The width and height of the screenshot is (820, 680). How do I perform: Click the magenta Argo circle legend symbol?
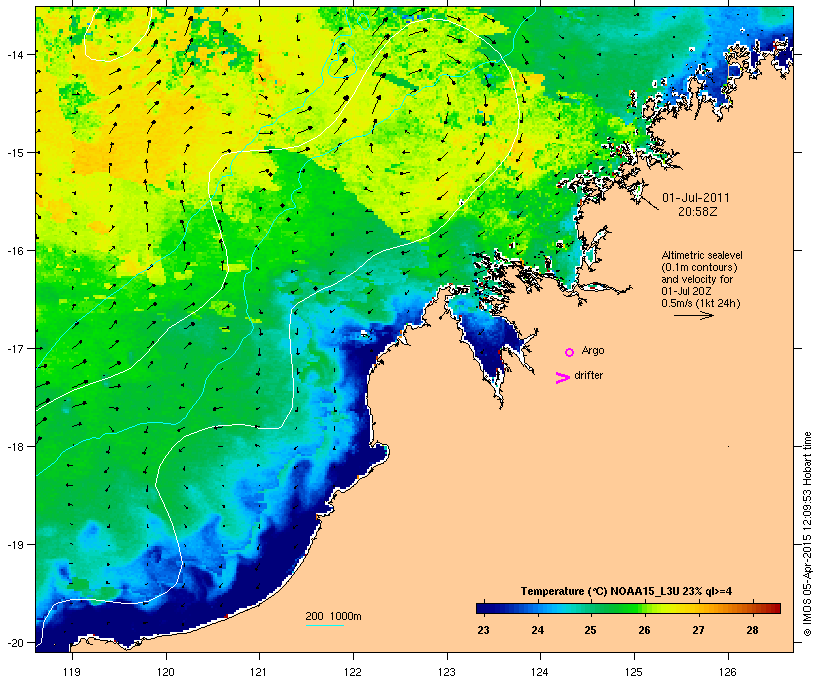(569, 352)
